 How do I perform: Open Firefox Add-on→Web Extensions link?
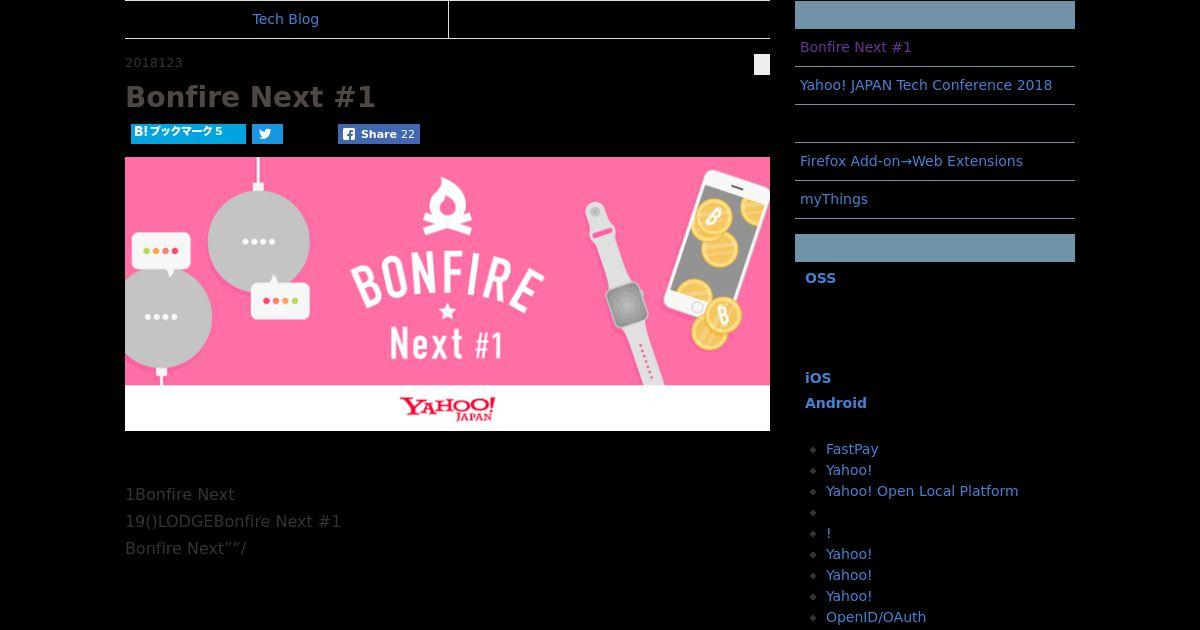tap(911, 161)
